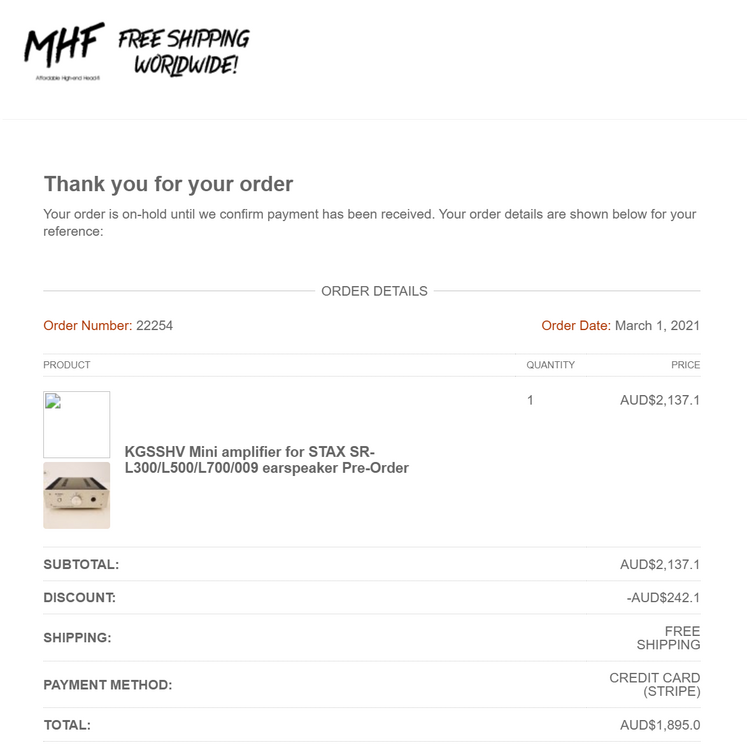Click the ORDER DETAILS section heading
Viewport: 747px width, 750px height.
pyautogui.click(x=374, y=291)
